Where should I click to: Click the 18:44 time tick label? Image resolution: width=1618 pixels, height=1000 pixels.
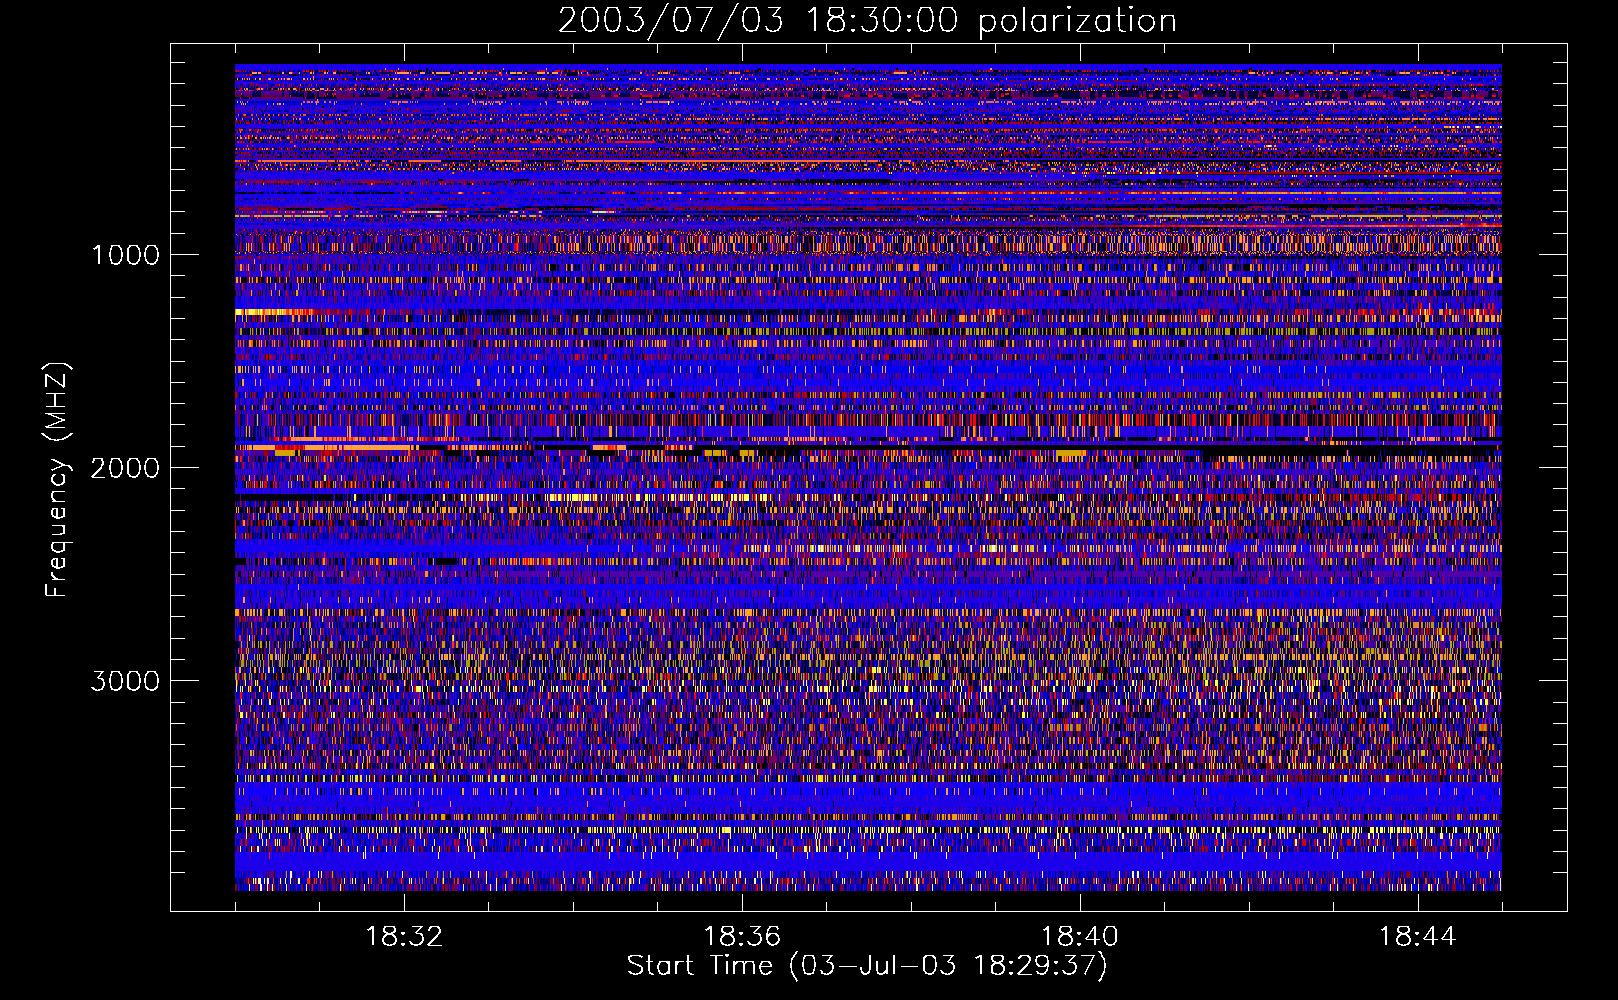[x=1418, y=937]
